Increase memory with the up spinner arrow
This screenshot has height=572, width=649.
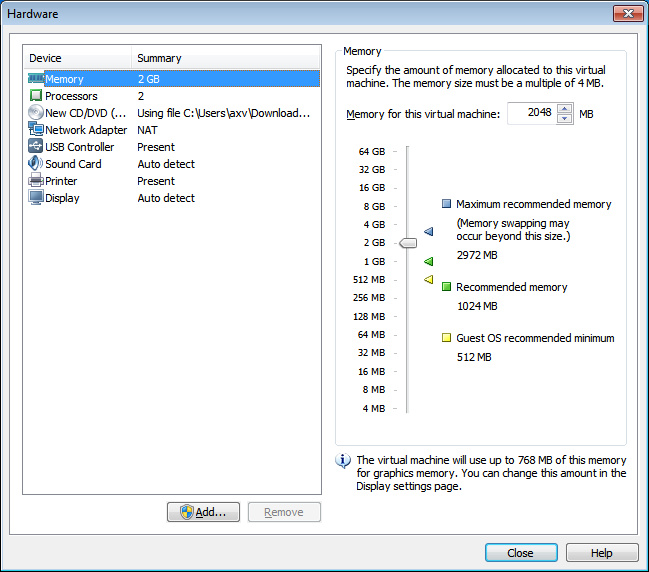[x=565, y=109]
